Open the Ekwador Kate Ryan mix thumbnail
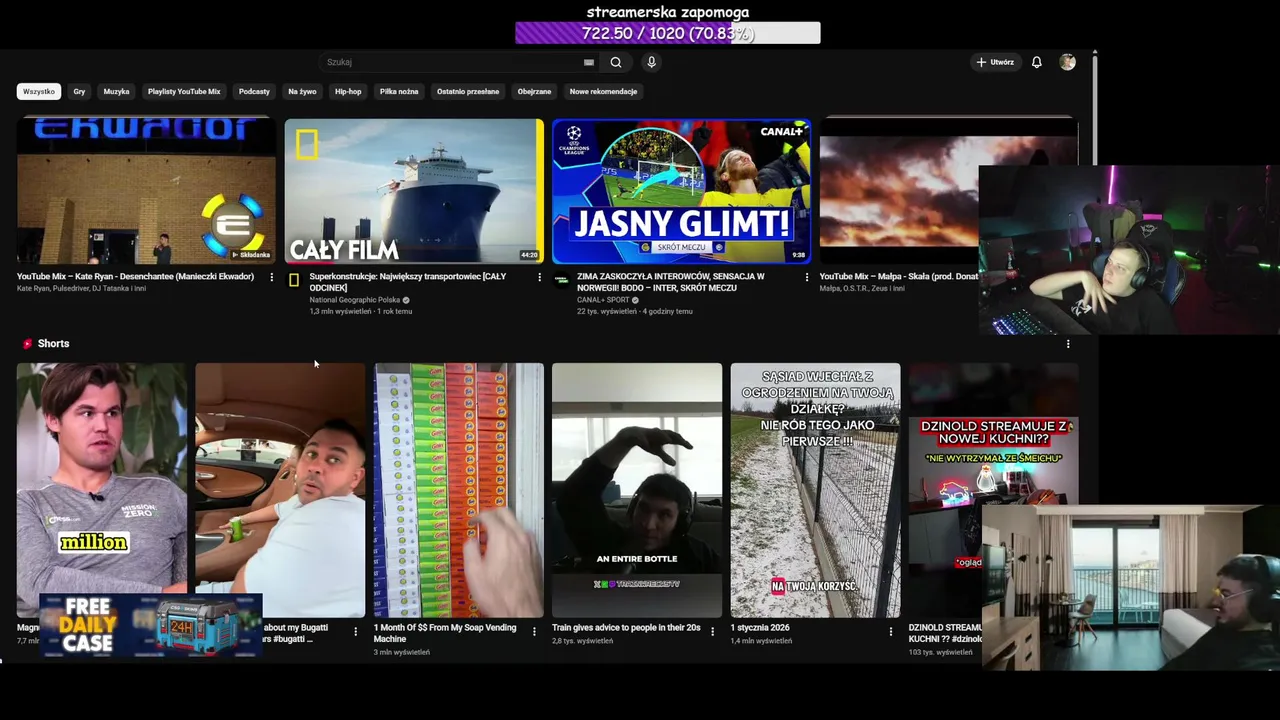The width and height of the screenshot is (1280, 720). tap(146, 191)
